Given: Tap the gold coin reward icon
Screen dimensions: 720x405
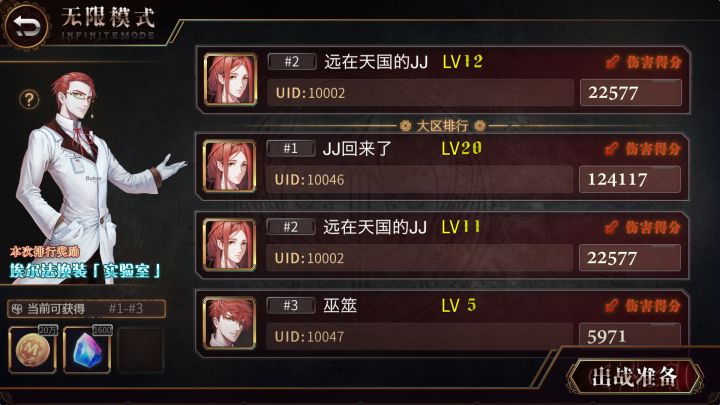Looking at the screenshot, I should pos(33,350).
